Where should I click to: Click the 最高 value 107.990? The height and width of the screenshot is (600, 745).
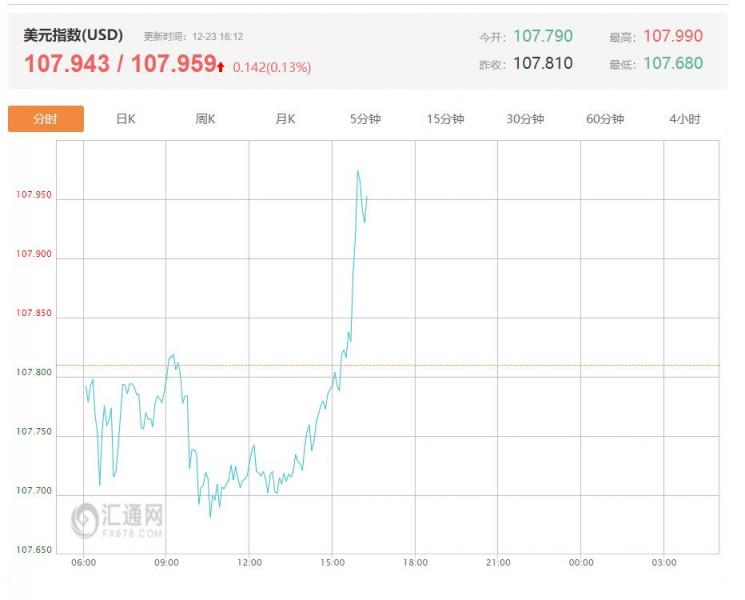coord(673,36)
